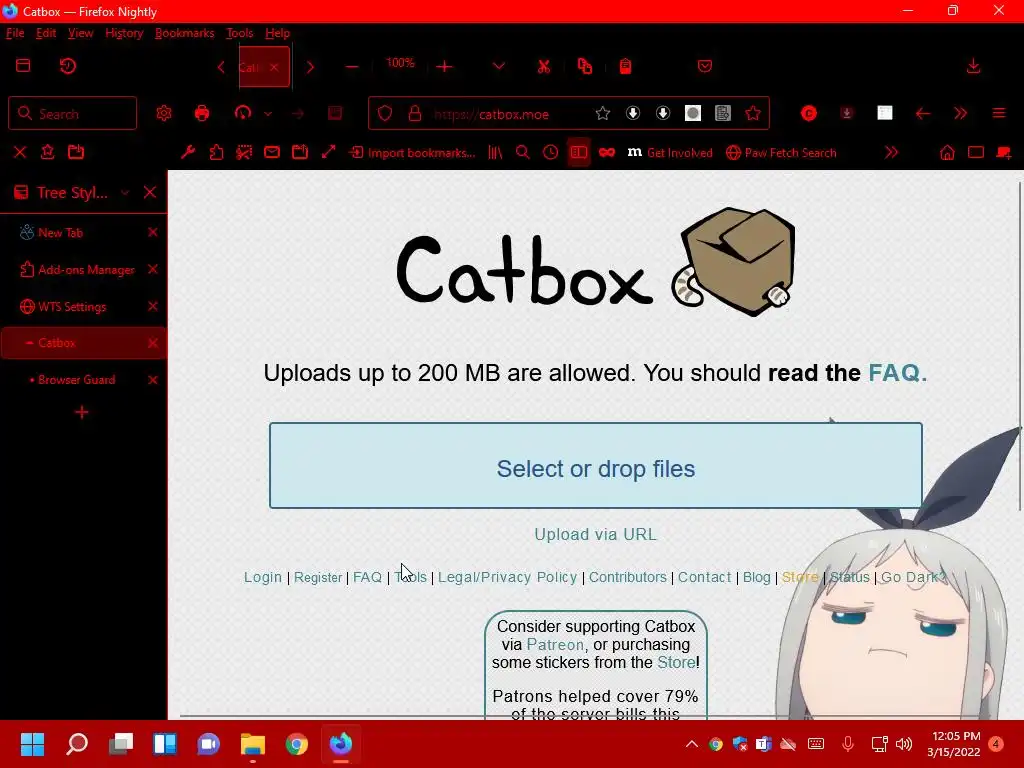Viewport: 1024px width, 768px height.
Task: Click the clock history icon in the bookmarks toolbar
Action: [551, 153]
